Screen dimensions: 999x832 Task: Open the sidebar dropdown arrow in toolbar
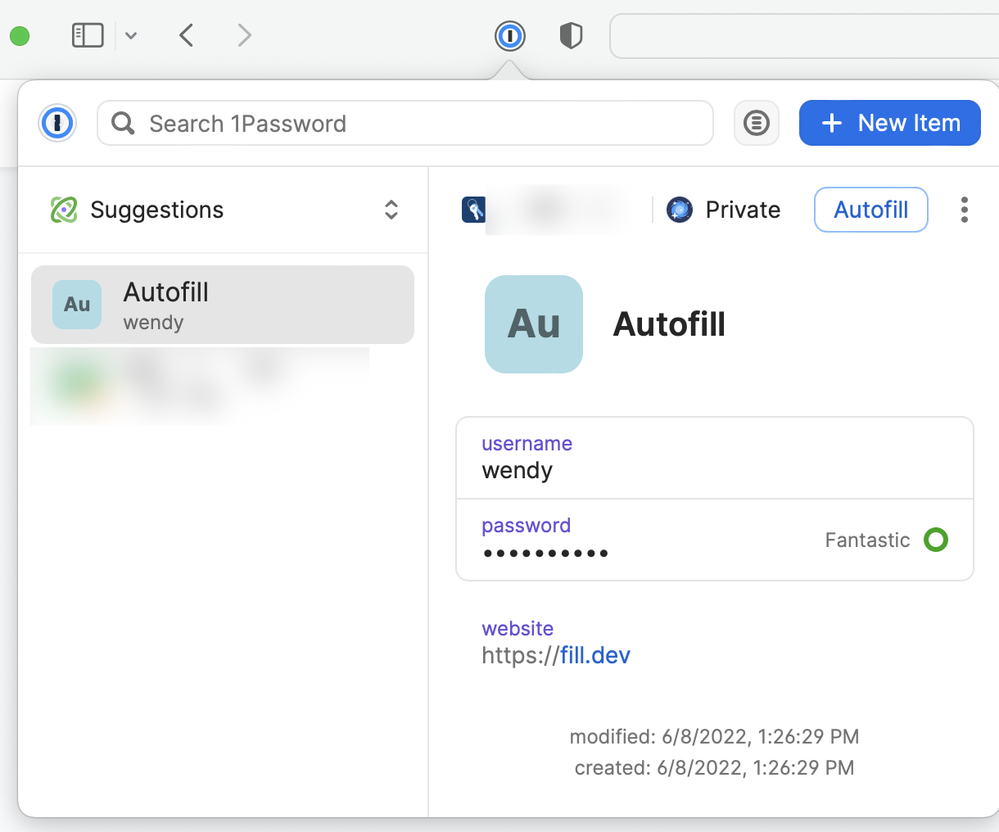pyautogui.click(x=131, y=37)
